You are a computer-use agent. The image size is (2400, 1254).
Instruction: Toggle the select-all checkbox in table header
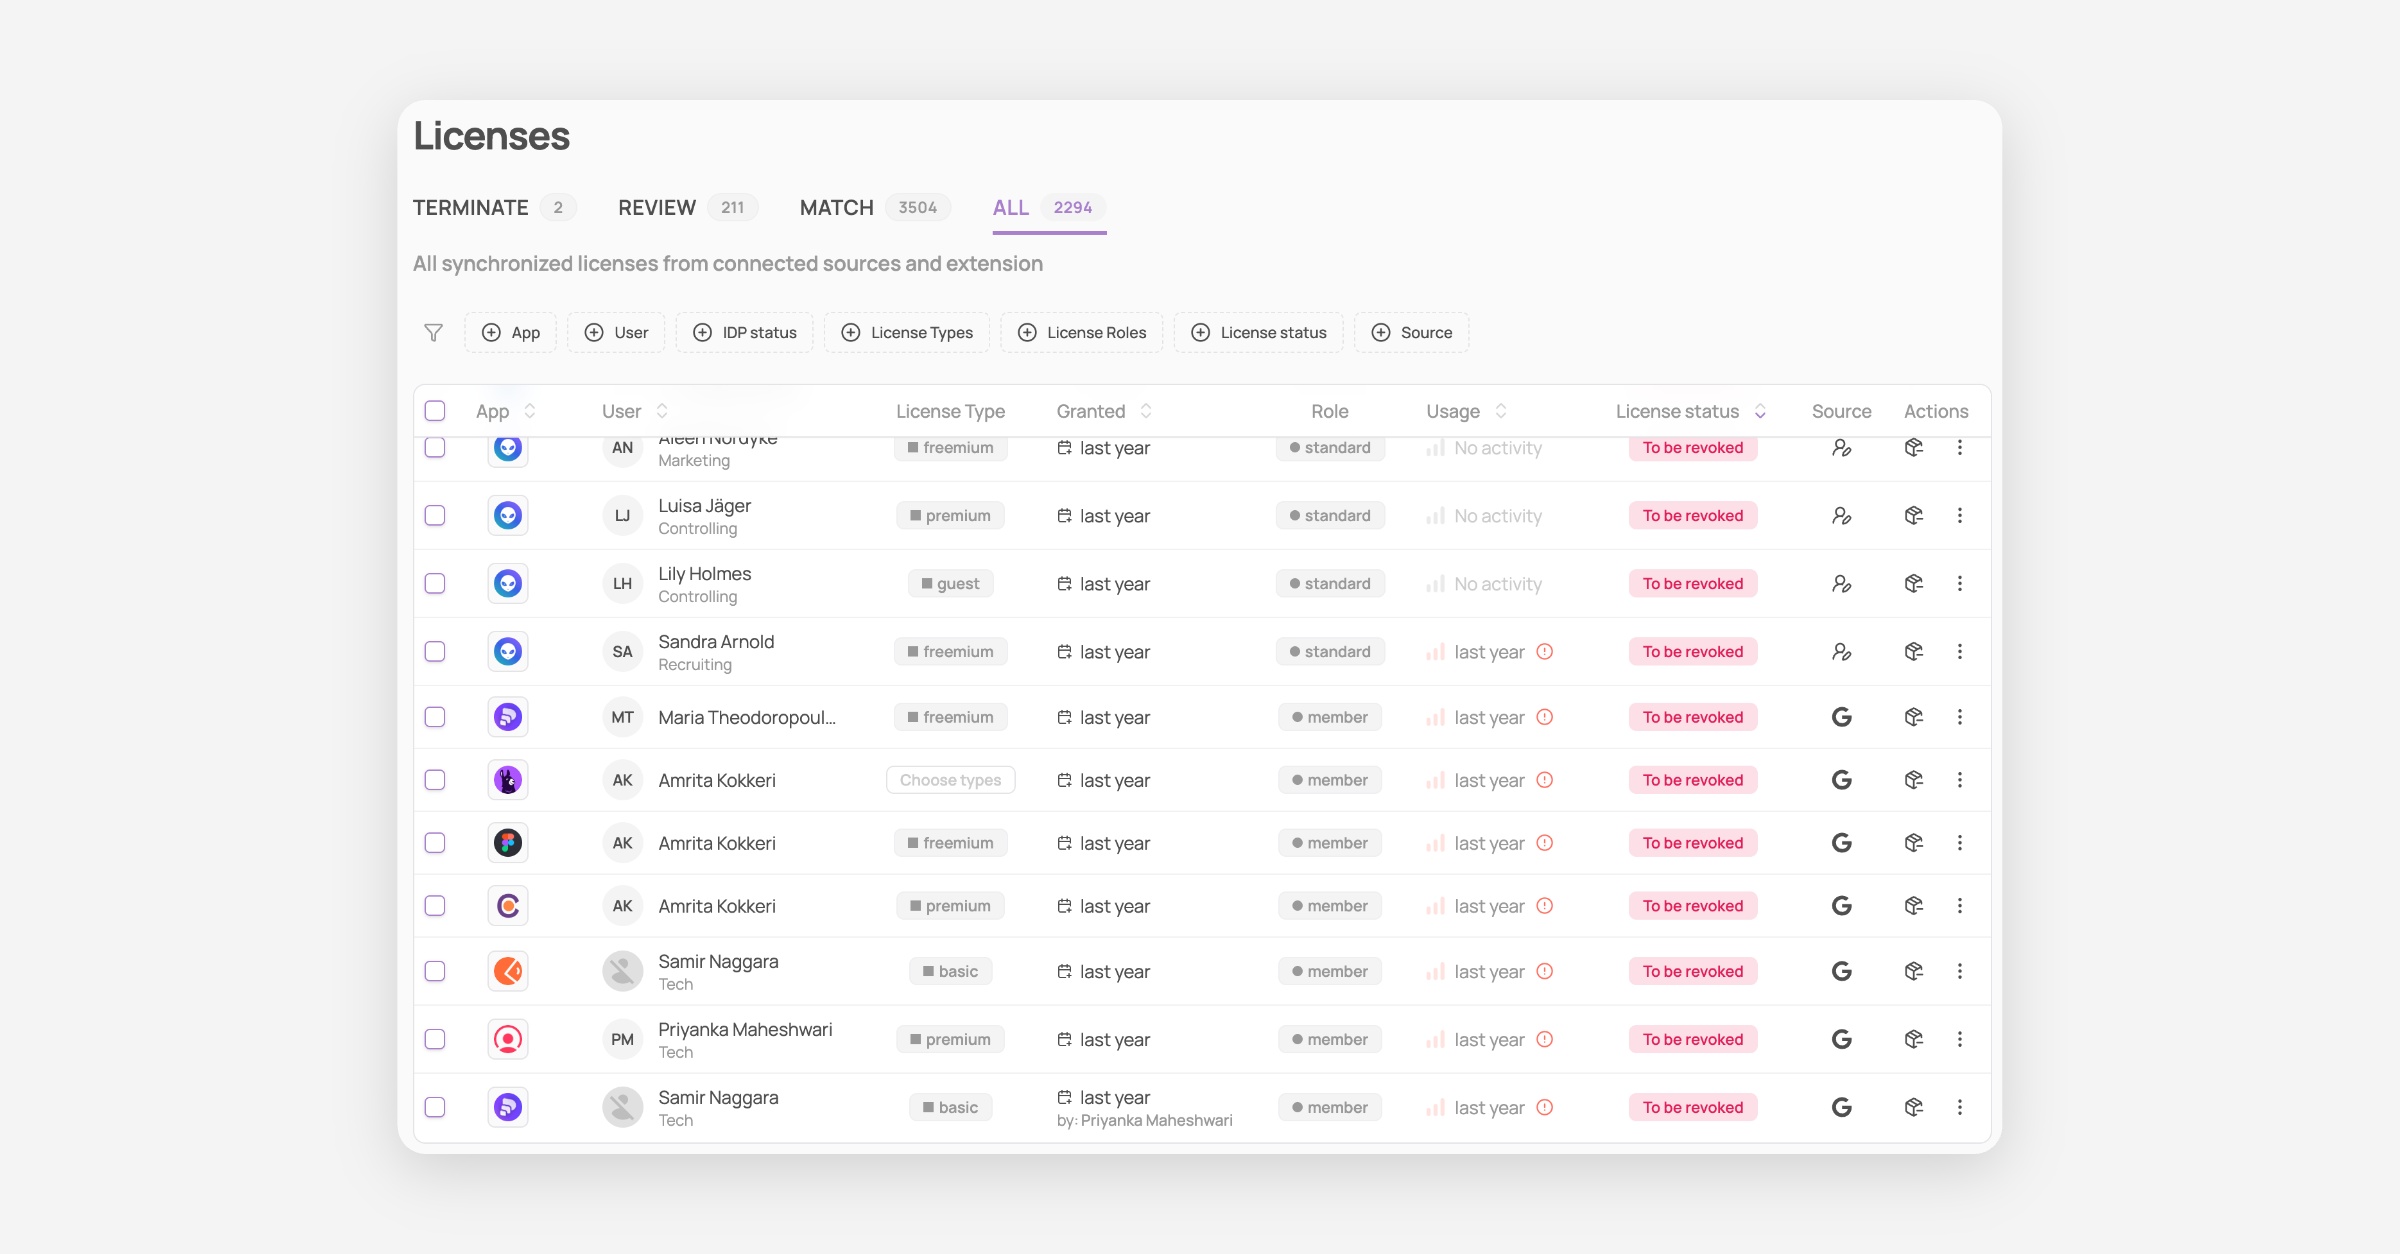point(435,411)
